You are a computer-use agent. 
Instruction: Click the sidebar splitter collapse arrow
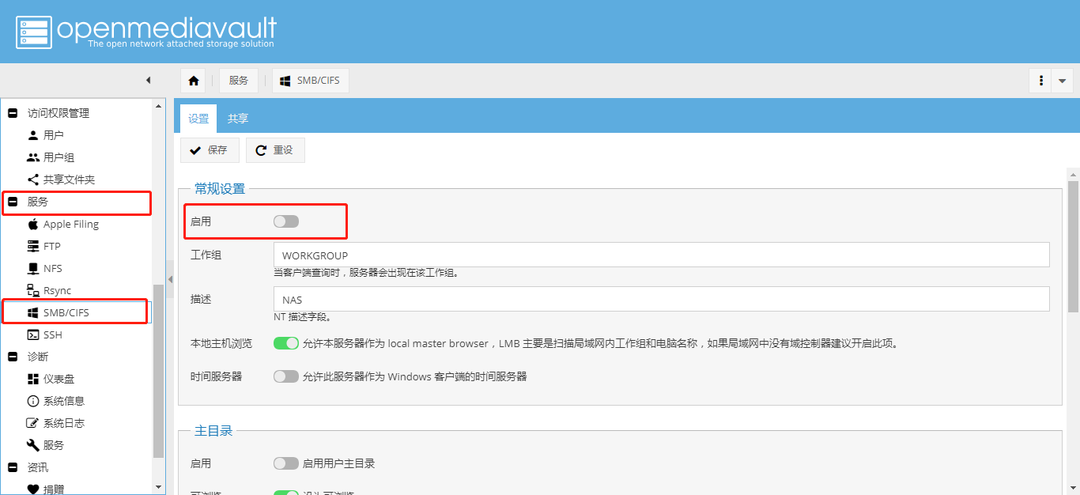(170, 279)
